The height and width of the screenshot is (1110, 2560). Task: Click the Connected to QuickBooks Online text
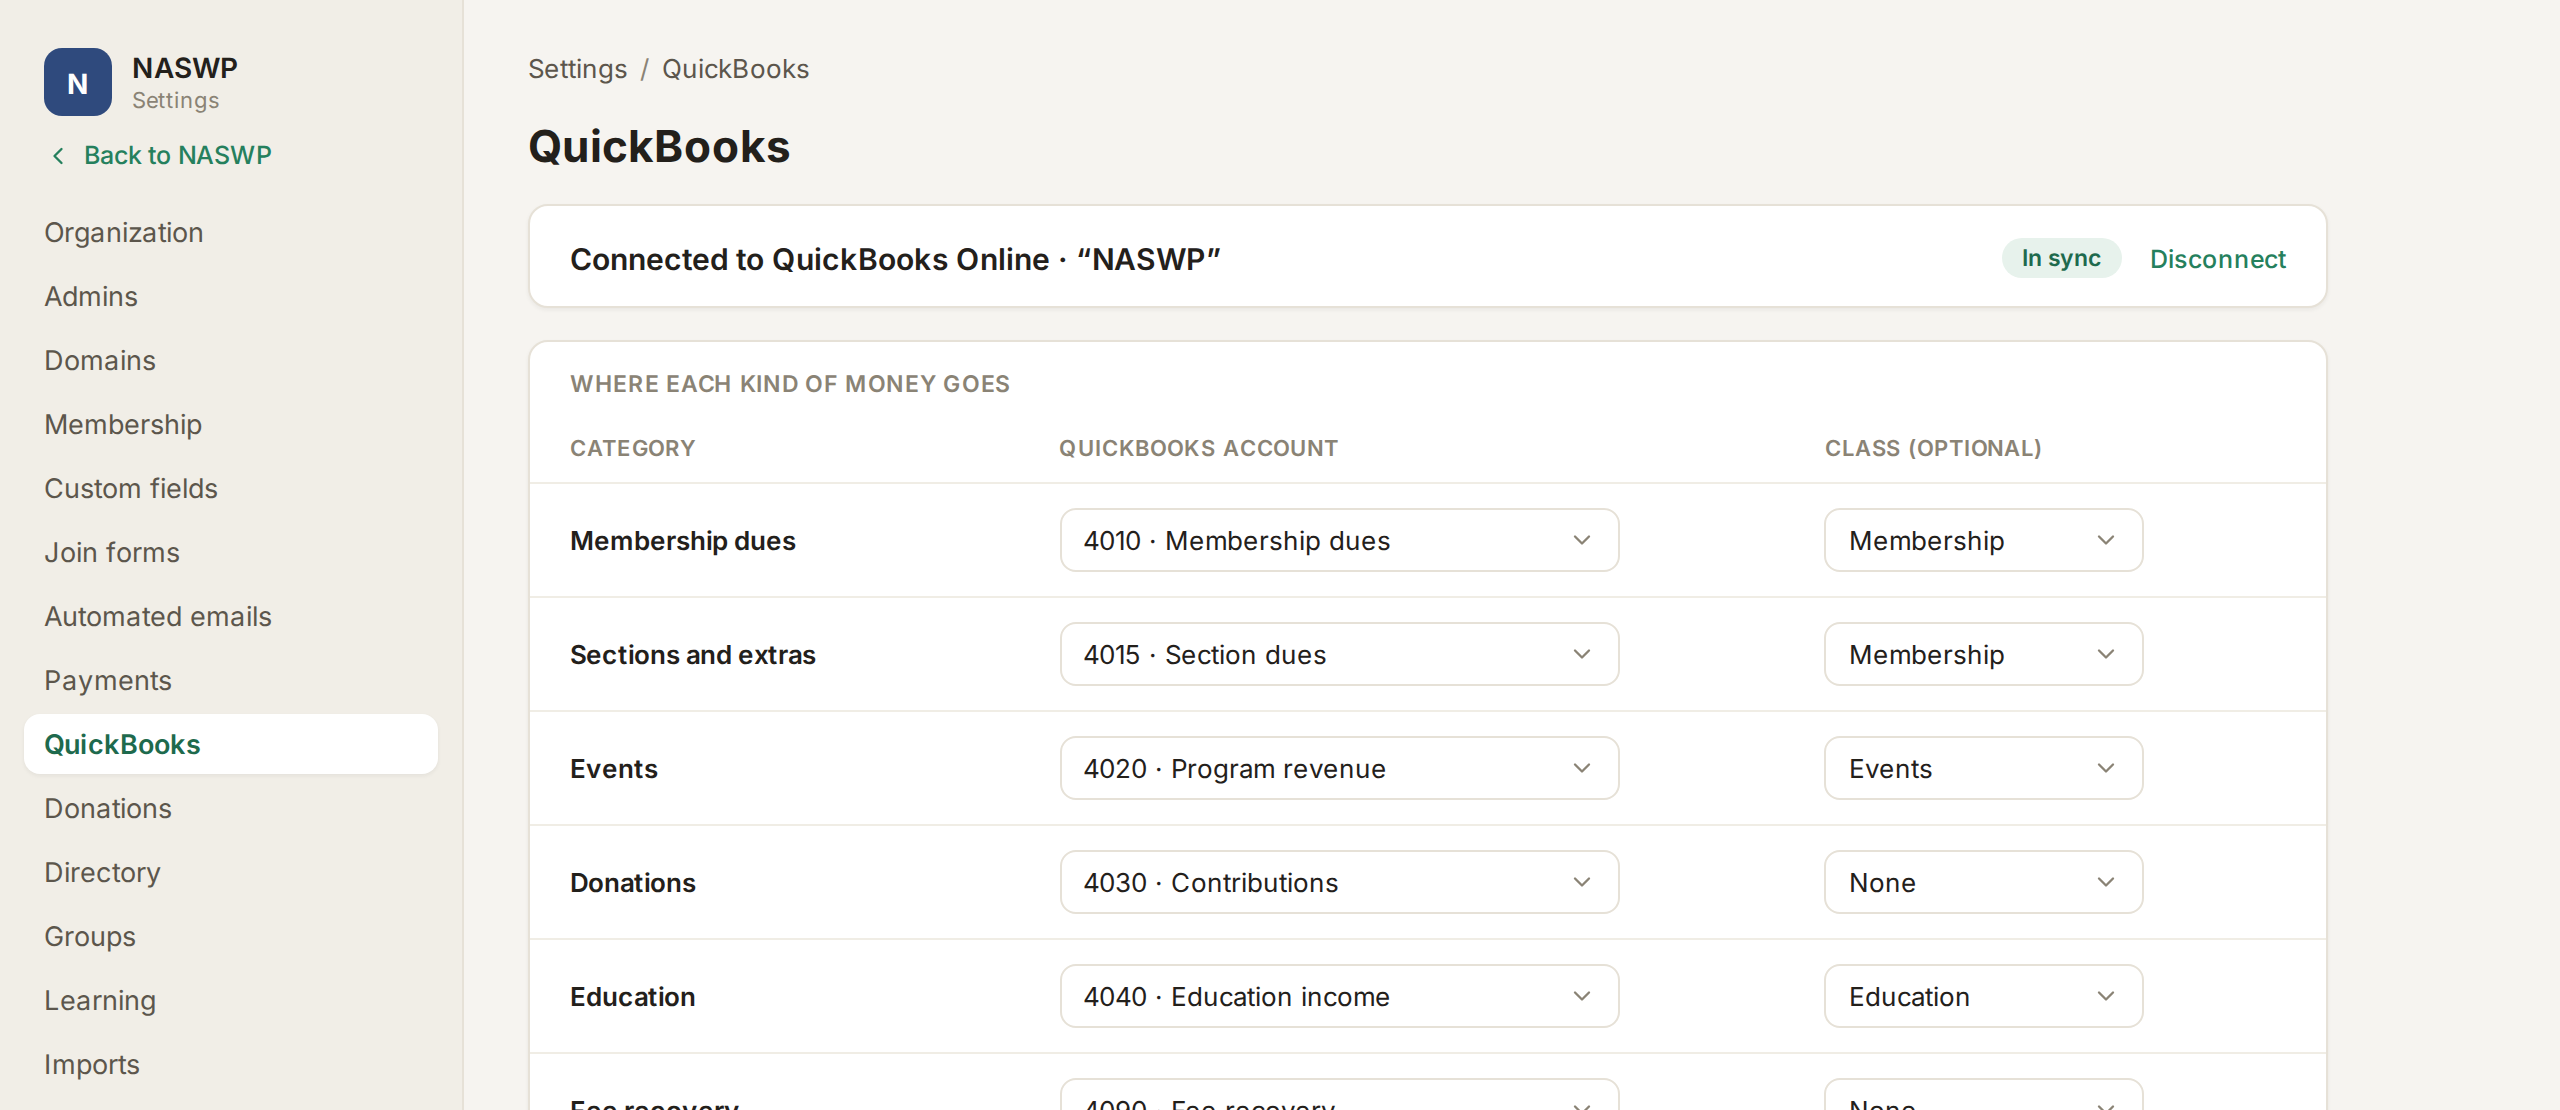click(895, 259)
